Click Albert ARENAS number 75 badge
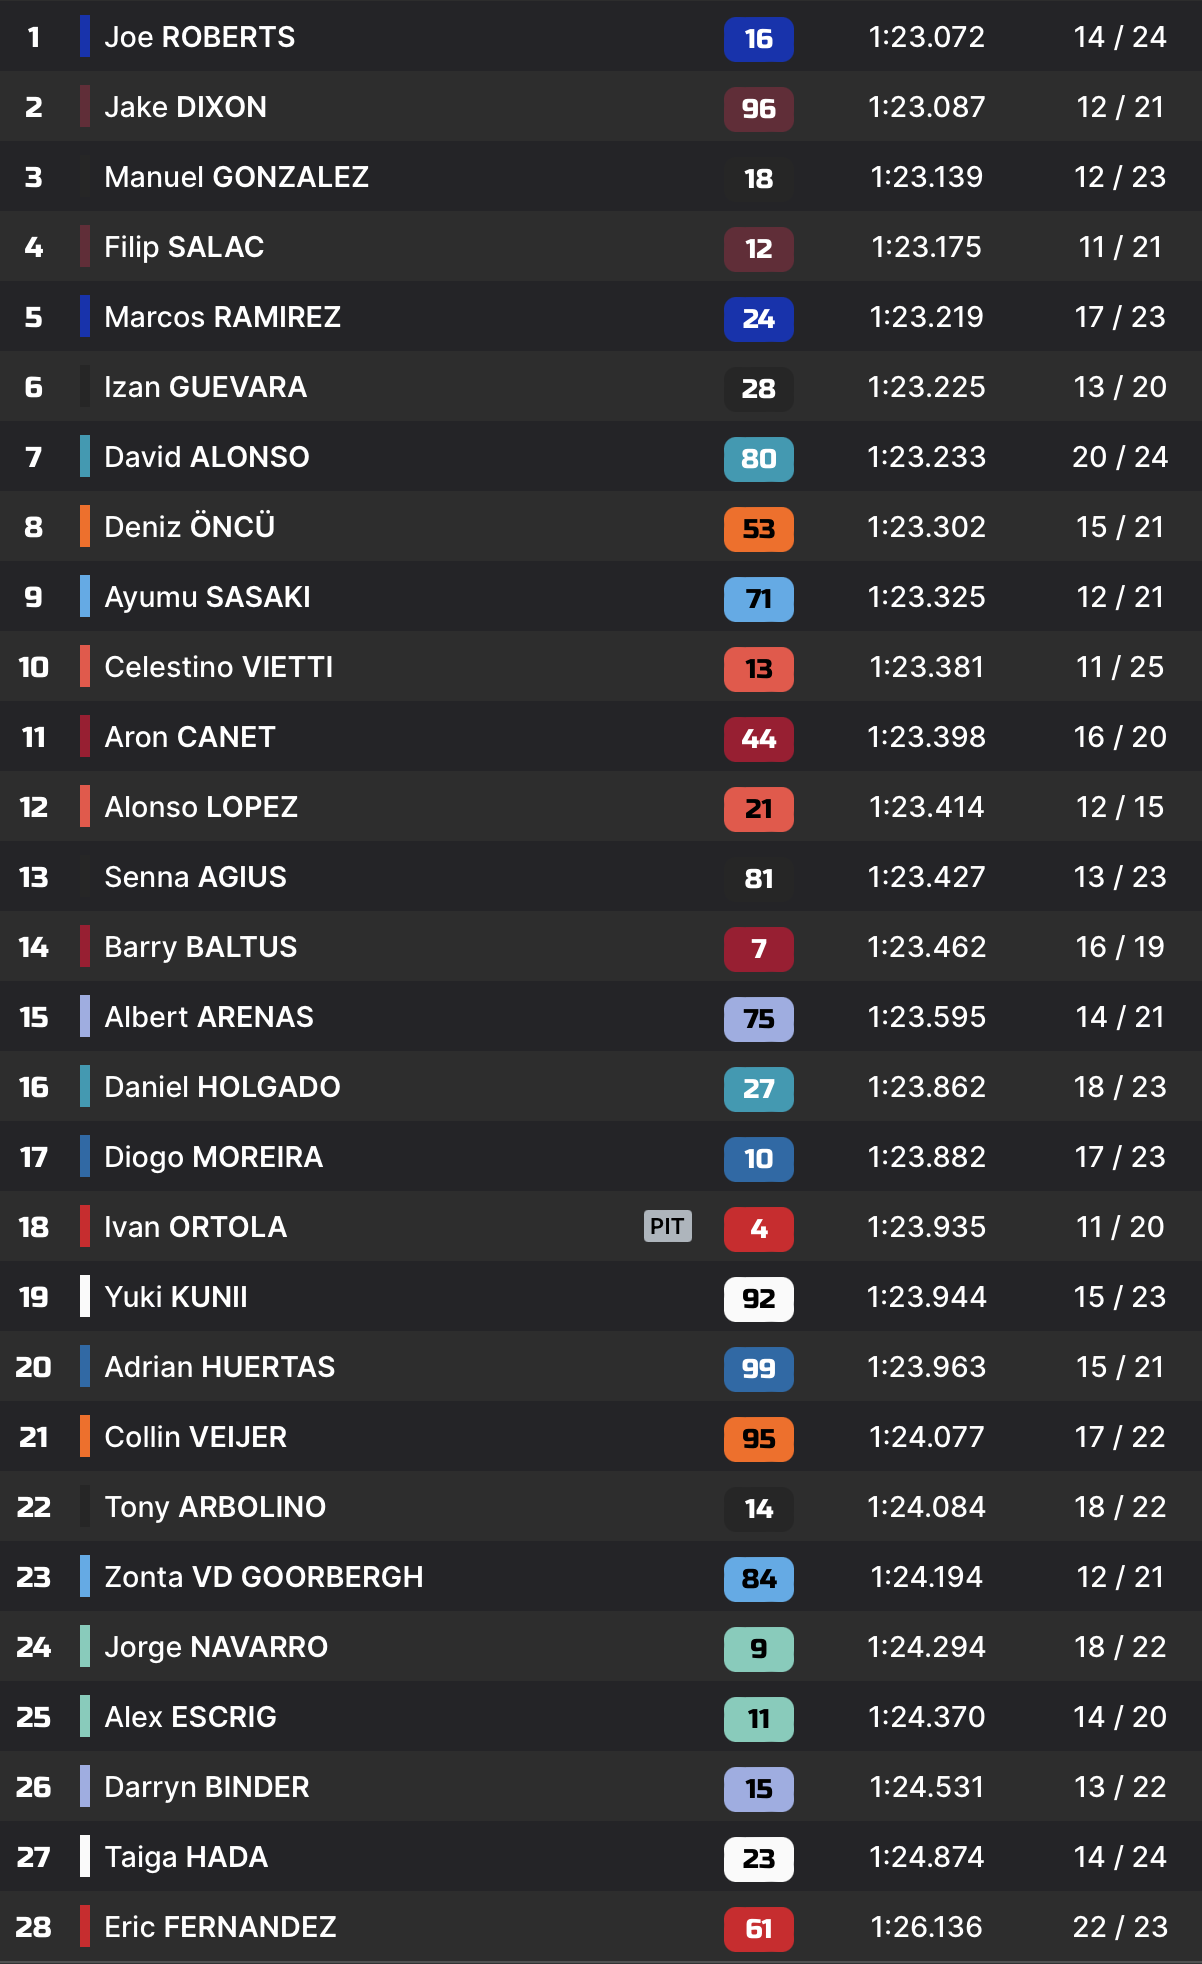 point(758,1019)
